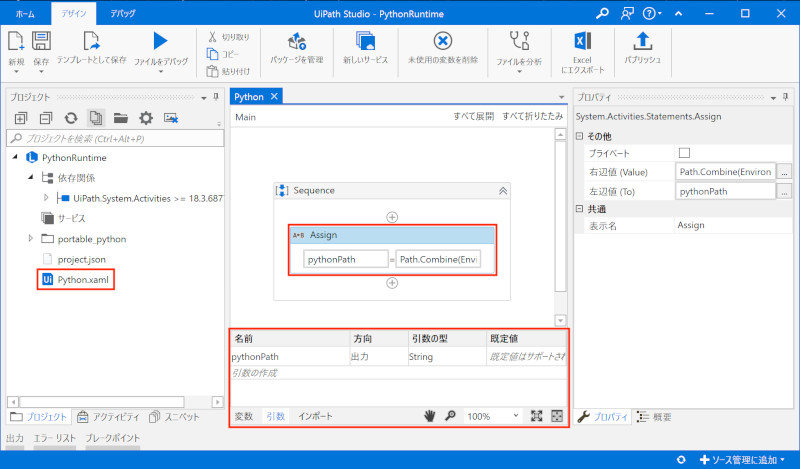The width and height of the screenshot is (800, 469).
Task: Collapse the PythonRuntime project node
Action: [15, 157]
